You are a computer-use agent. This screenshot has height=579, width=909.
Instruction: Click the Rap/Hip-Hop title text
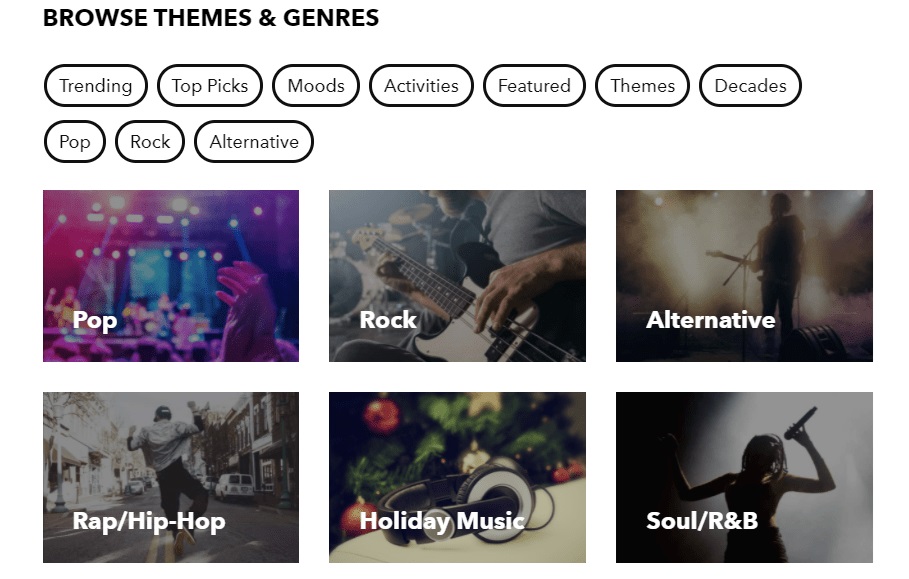(148, 521)
